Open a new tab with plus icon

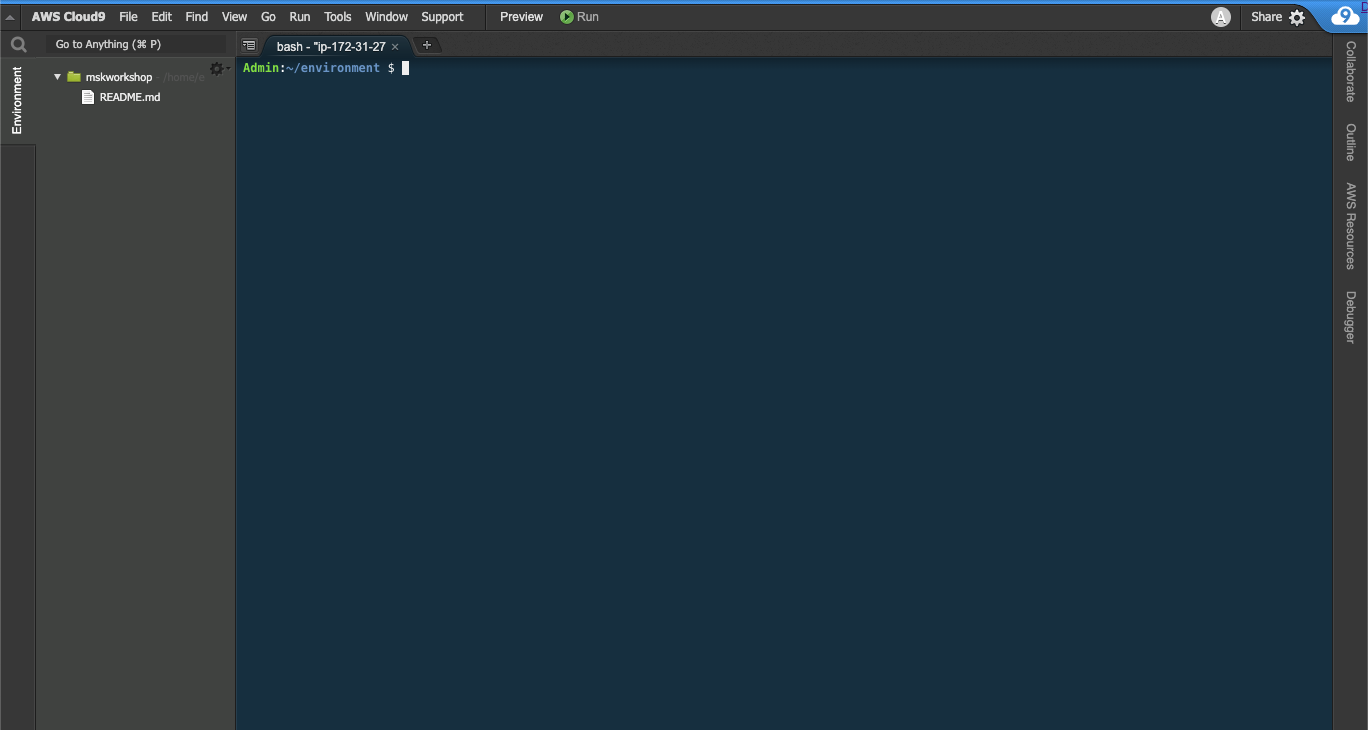click(x=427, y=45)
